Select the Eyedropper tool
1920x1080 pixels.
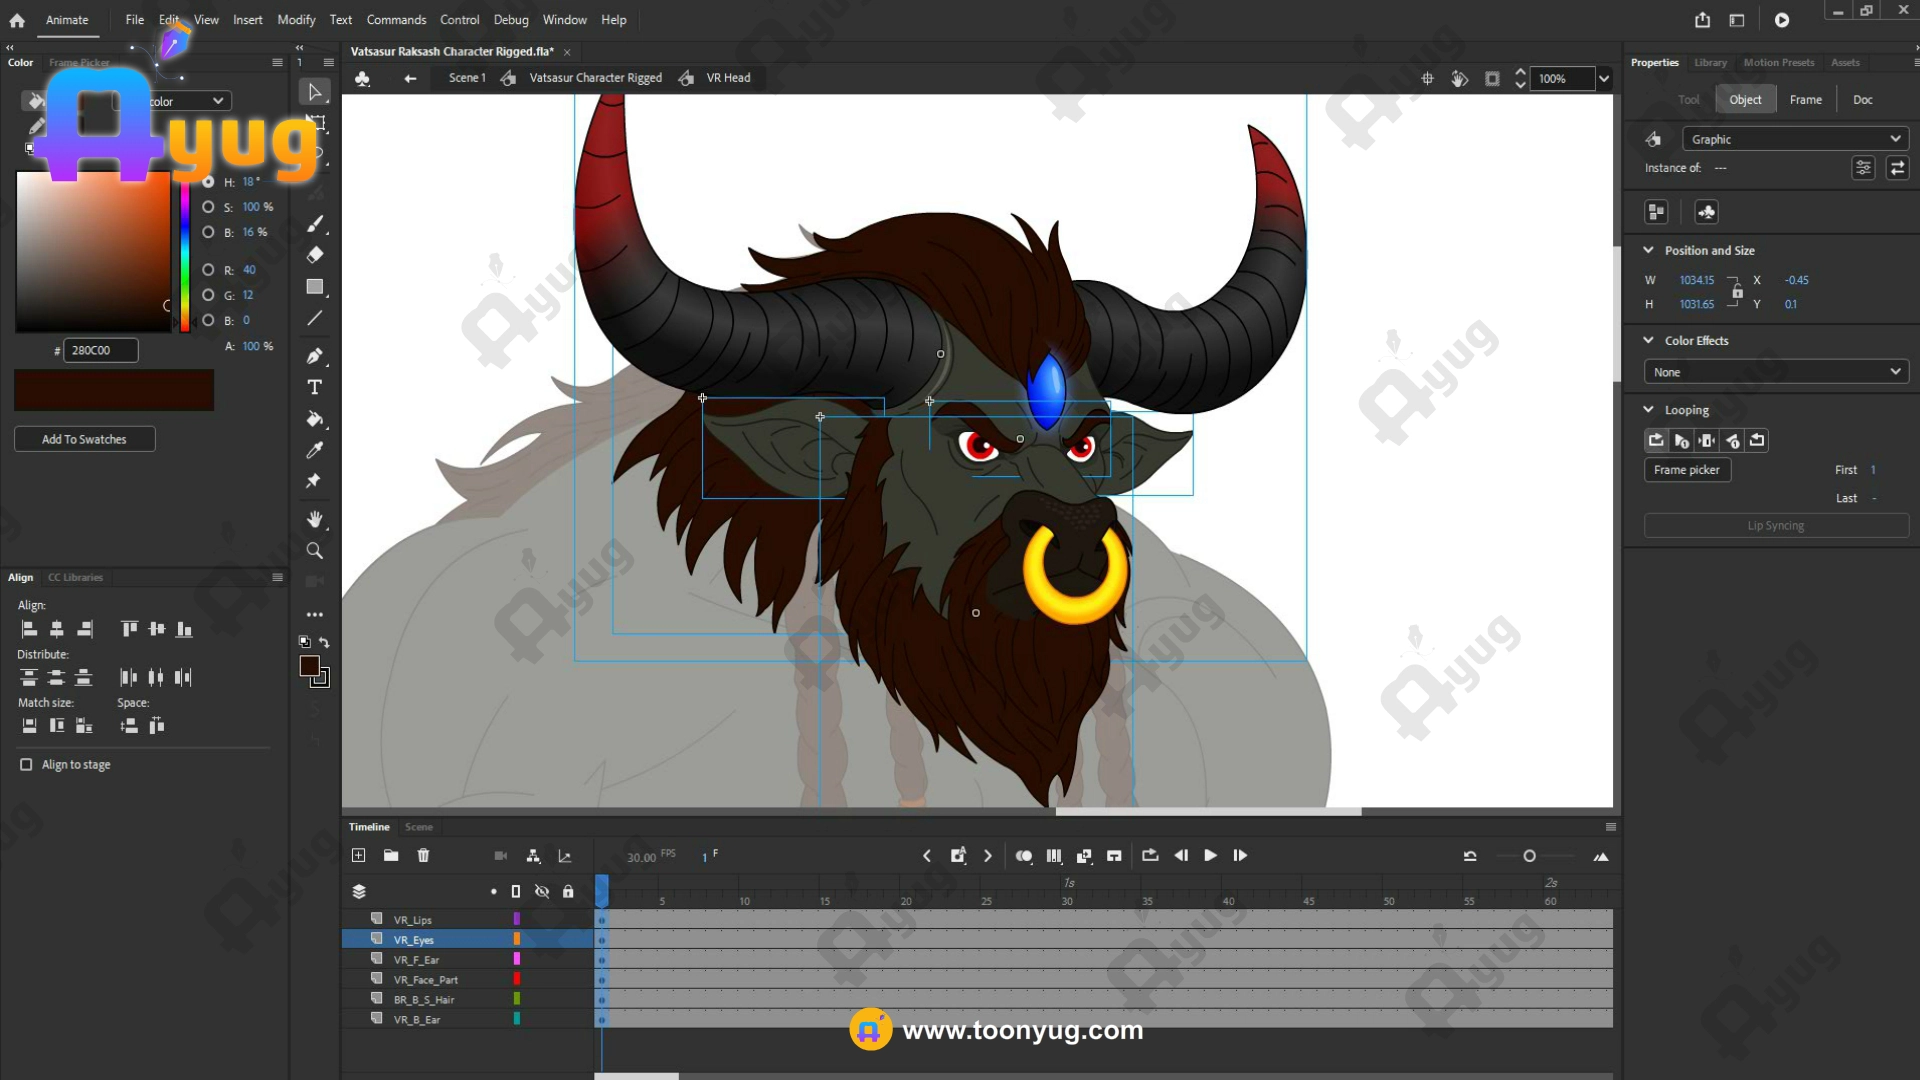314,450
